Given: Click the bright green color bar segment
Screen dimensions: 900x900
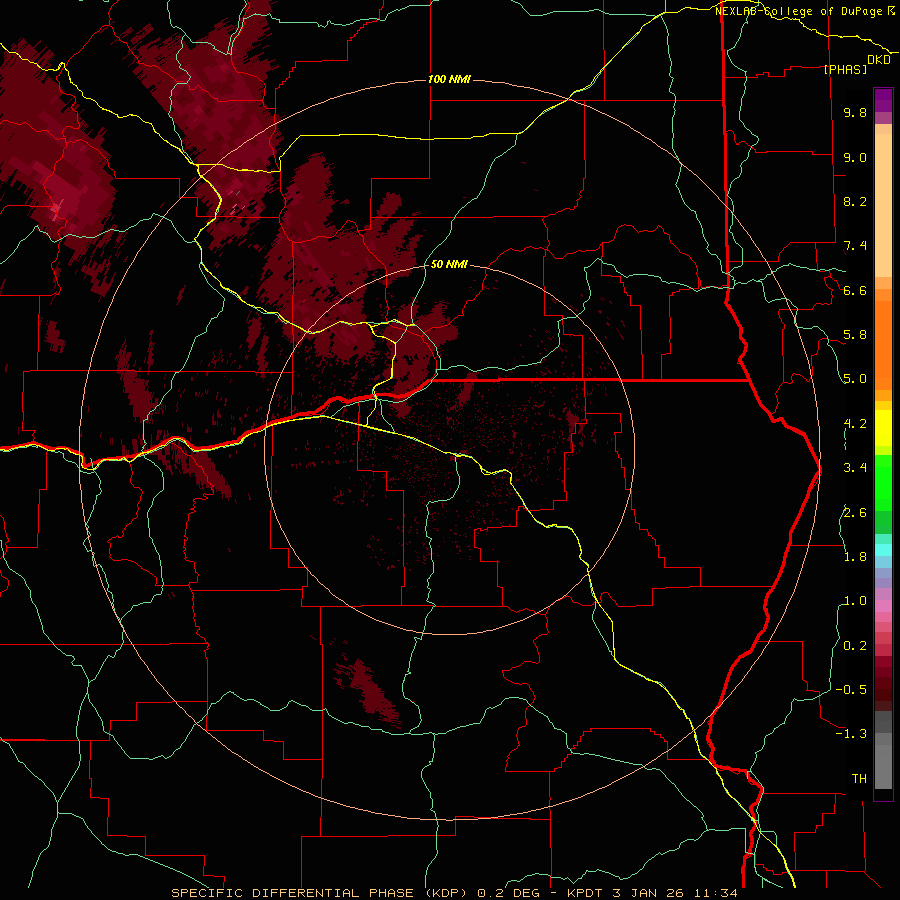Looking at the screenshot, I should coord(883,482).
